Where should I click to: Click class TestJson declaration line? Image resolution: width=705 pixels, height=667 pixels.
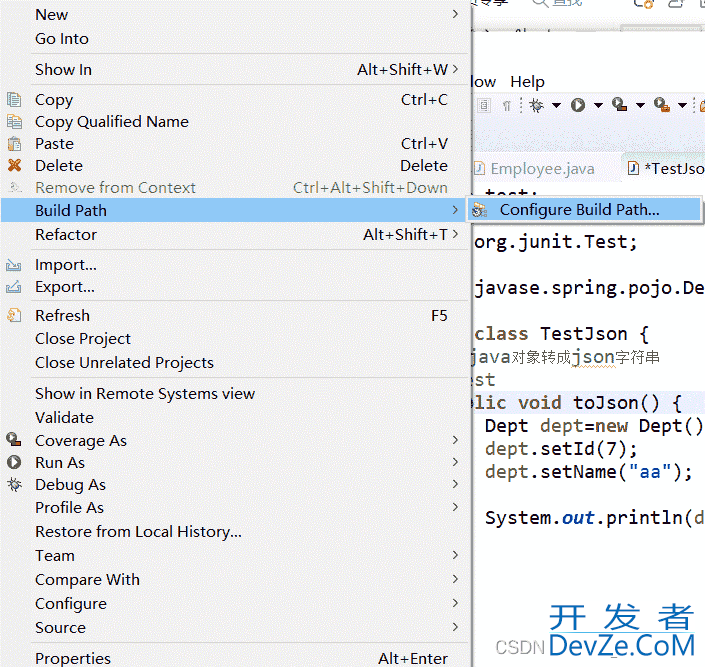click(x=561, y=334)
